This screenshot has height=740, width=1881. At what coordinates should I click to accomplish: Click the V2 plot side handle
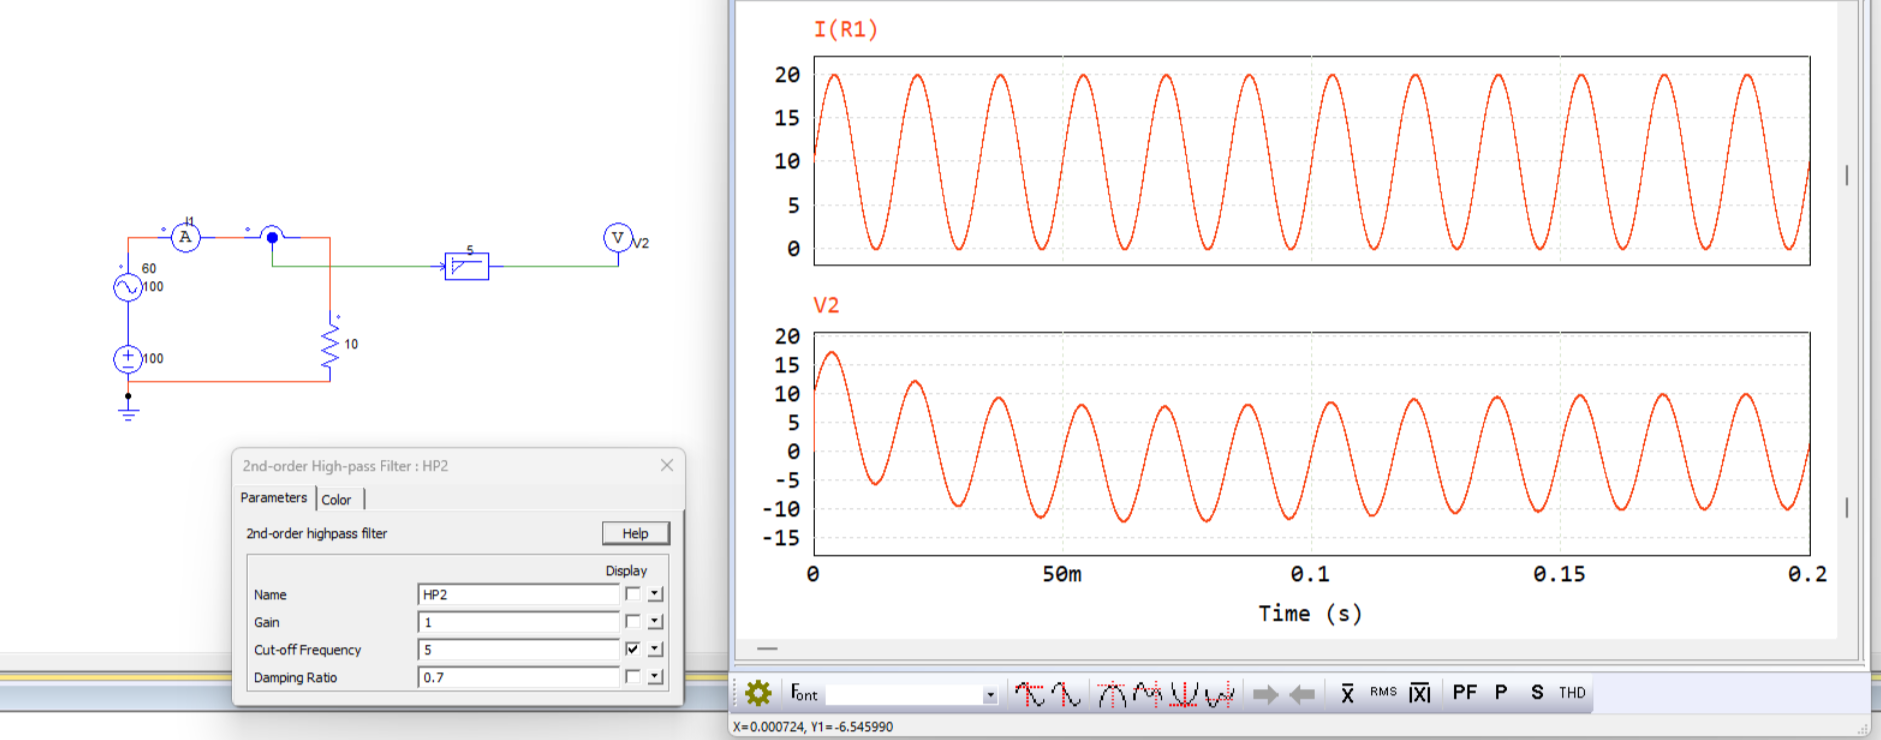point(1846,508)
